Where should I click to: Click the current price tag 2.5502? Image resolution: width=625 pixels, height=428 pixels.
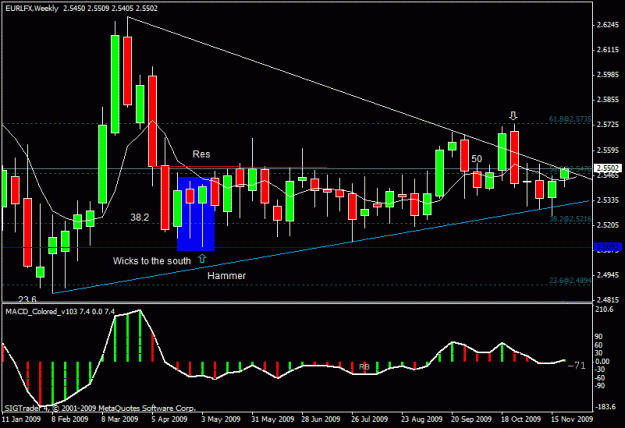pyautogui.click(x=608, y=168)
